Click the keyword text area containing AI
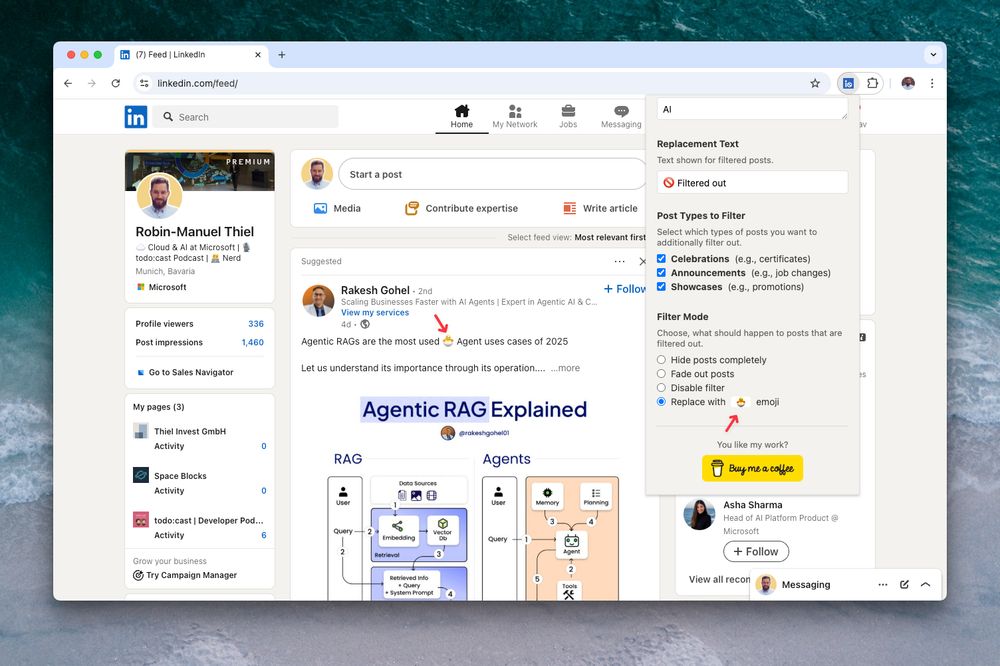Viewport: 1000px width, 666px height. [752, 108]
